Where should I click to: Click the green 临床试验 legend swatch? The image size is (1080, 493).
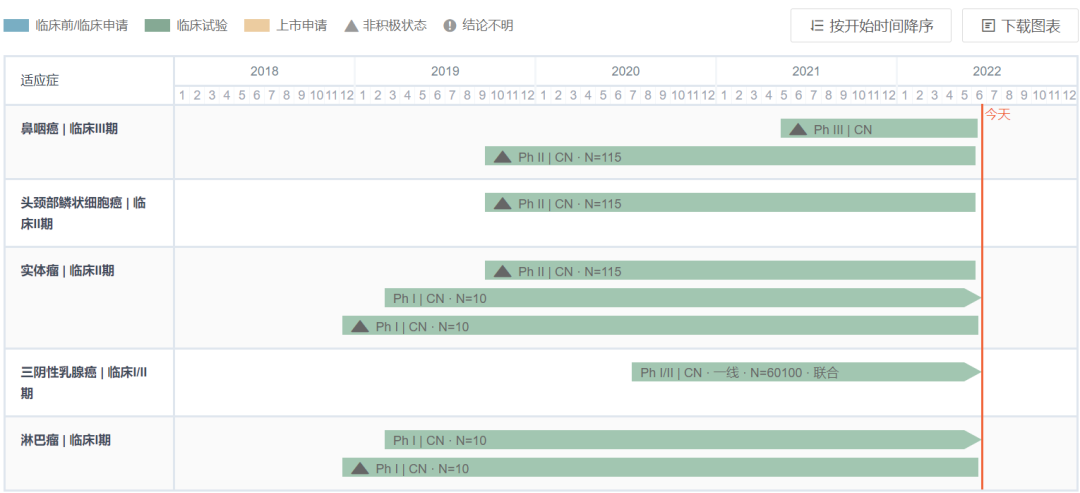(157, 26)
